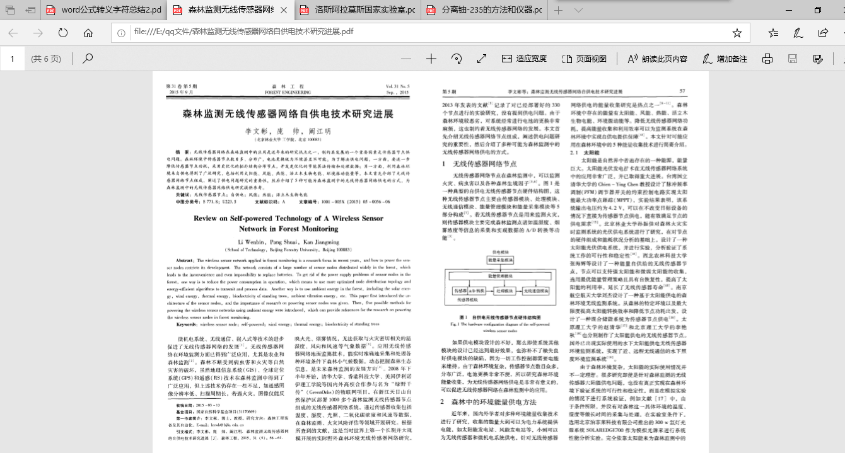Share this page

click(x=823, y=33)
